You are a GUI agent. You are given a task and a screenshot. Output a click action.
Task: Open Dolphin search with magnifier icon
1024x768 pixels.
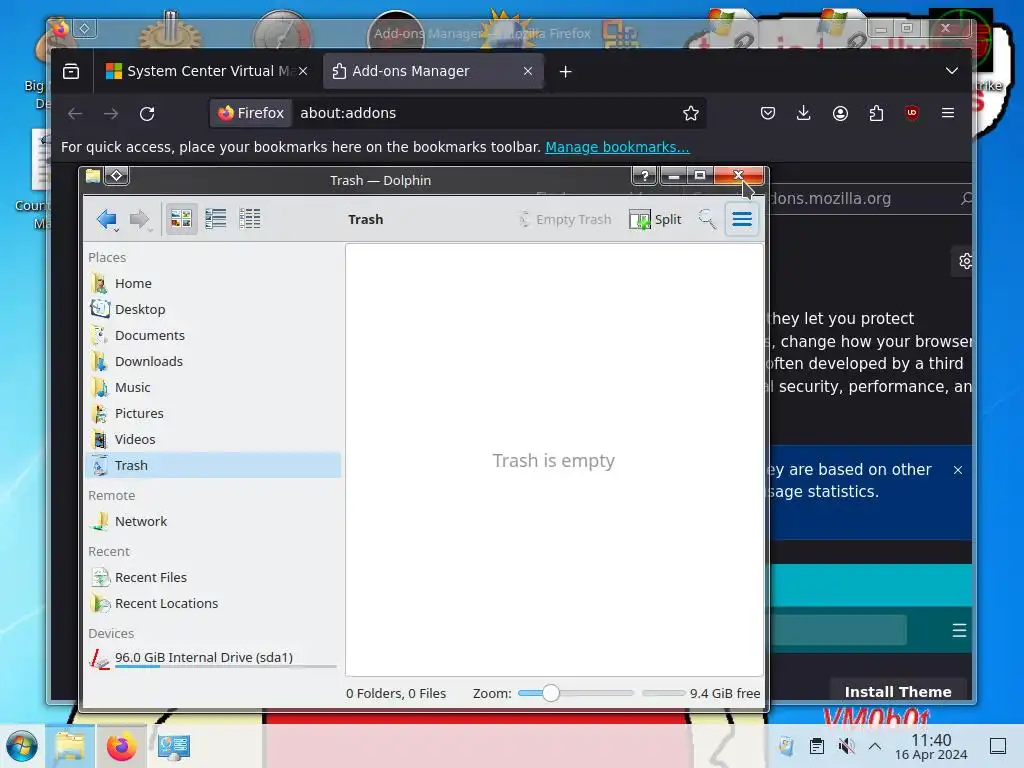(x=707, y=219)
